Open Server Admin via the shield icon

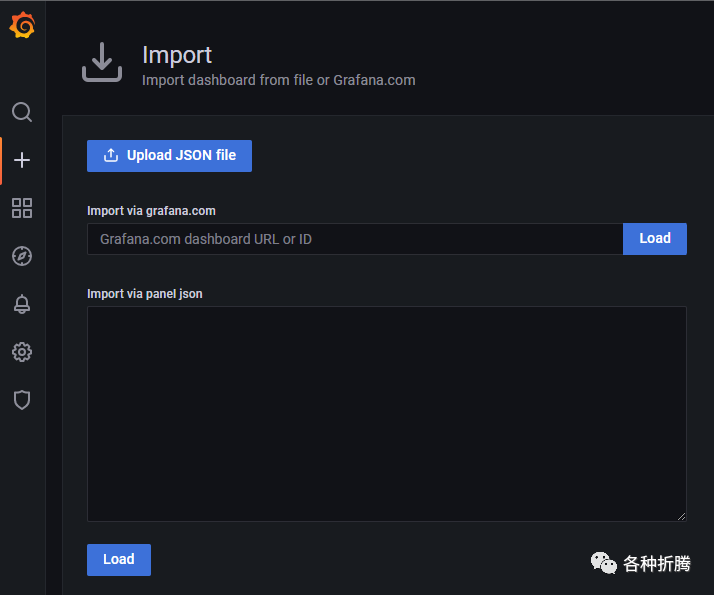pyautogui.click(x=22, y=400)
